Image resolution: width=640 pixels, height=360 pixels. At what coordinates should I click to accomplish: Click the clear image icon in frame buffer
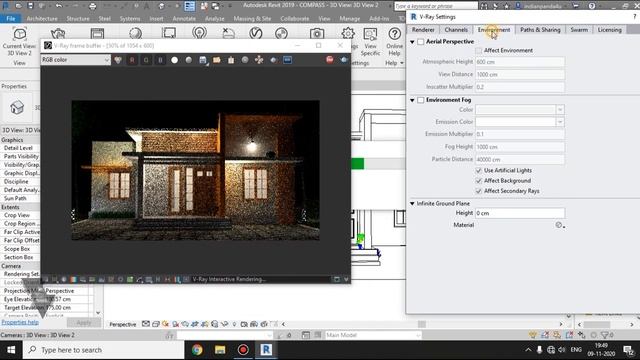(x=231, y=60)
